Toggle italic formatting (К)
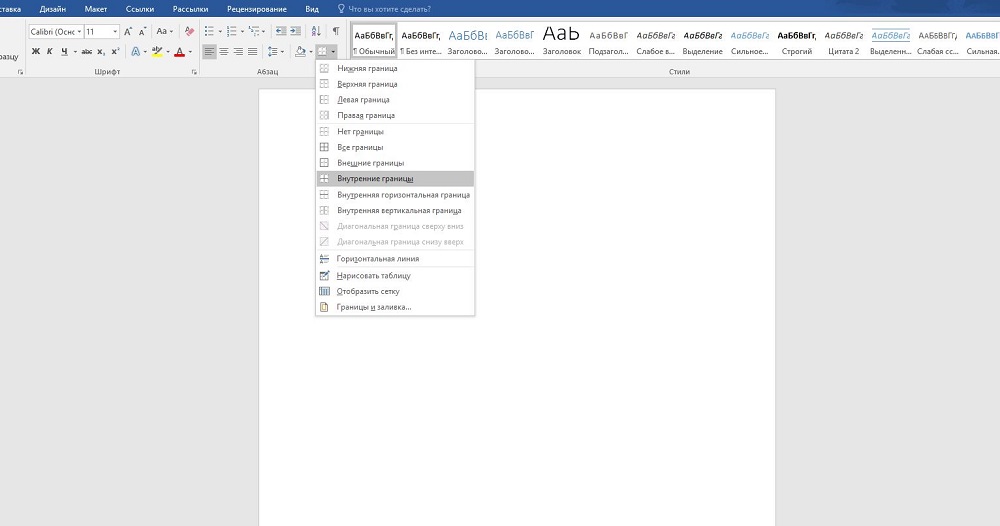This screenshot has height=526, width=1000. tap(49, 51)
